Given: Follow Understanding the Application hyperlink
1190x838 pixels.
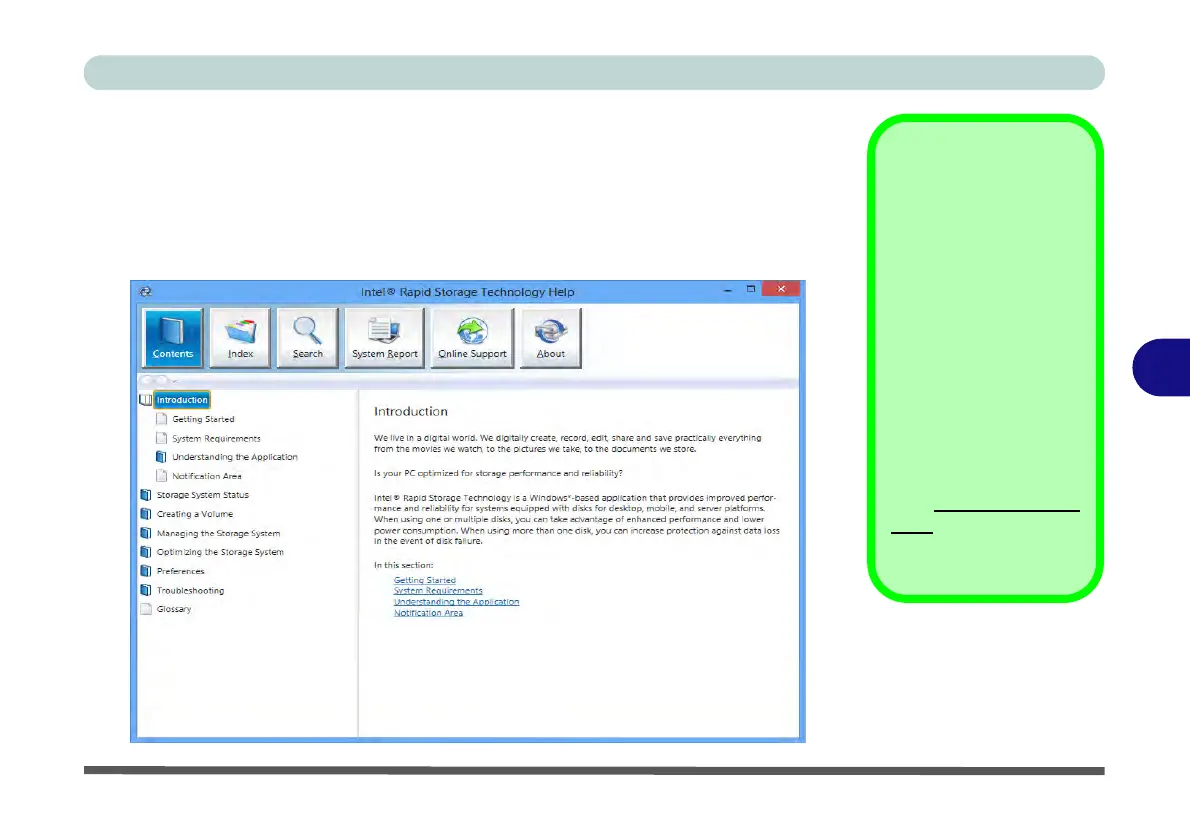Looking at the screenshot, I should point(456,602).
